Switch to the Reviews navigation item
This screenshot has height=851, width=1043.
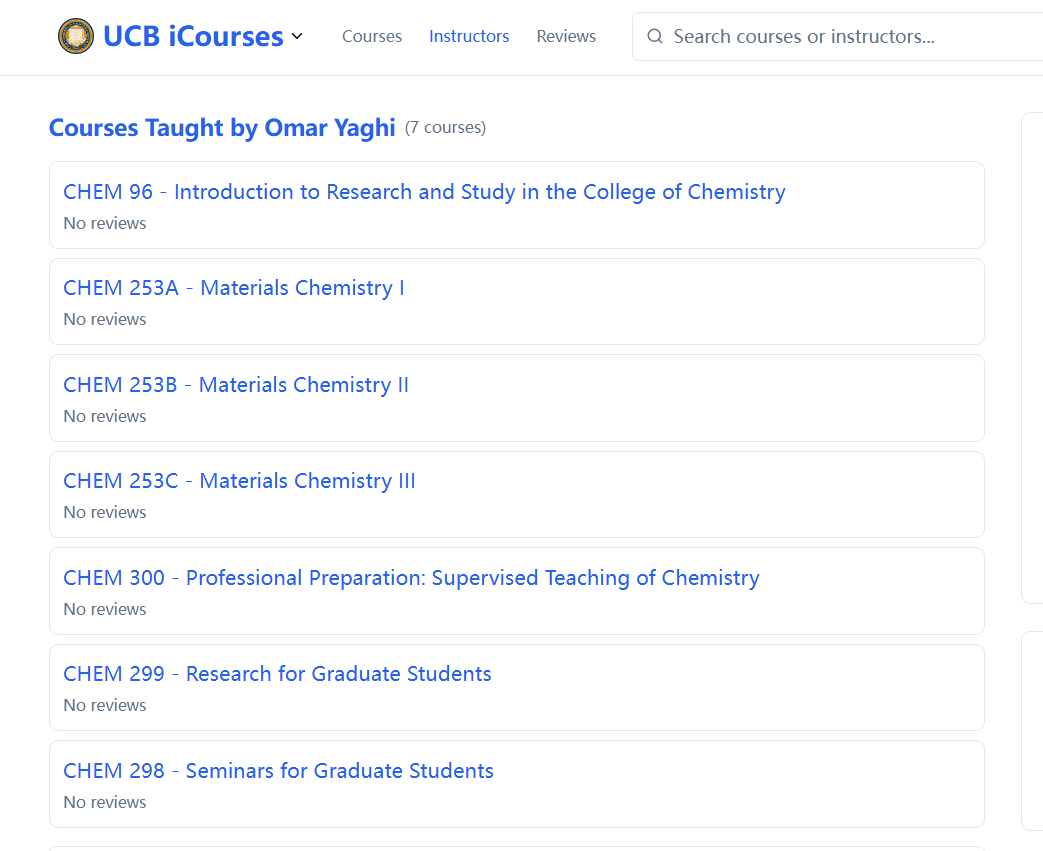click(566, 36)
